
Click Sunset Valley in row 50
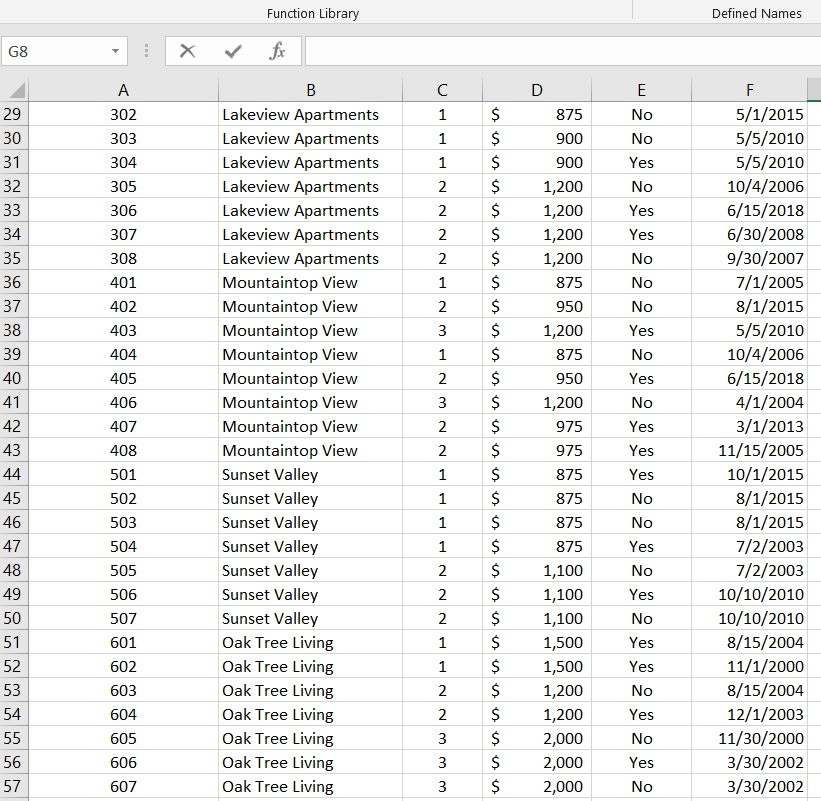pos(310,618)
